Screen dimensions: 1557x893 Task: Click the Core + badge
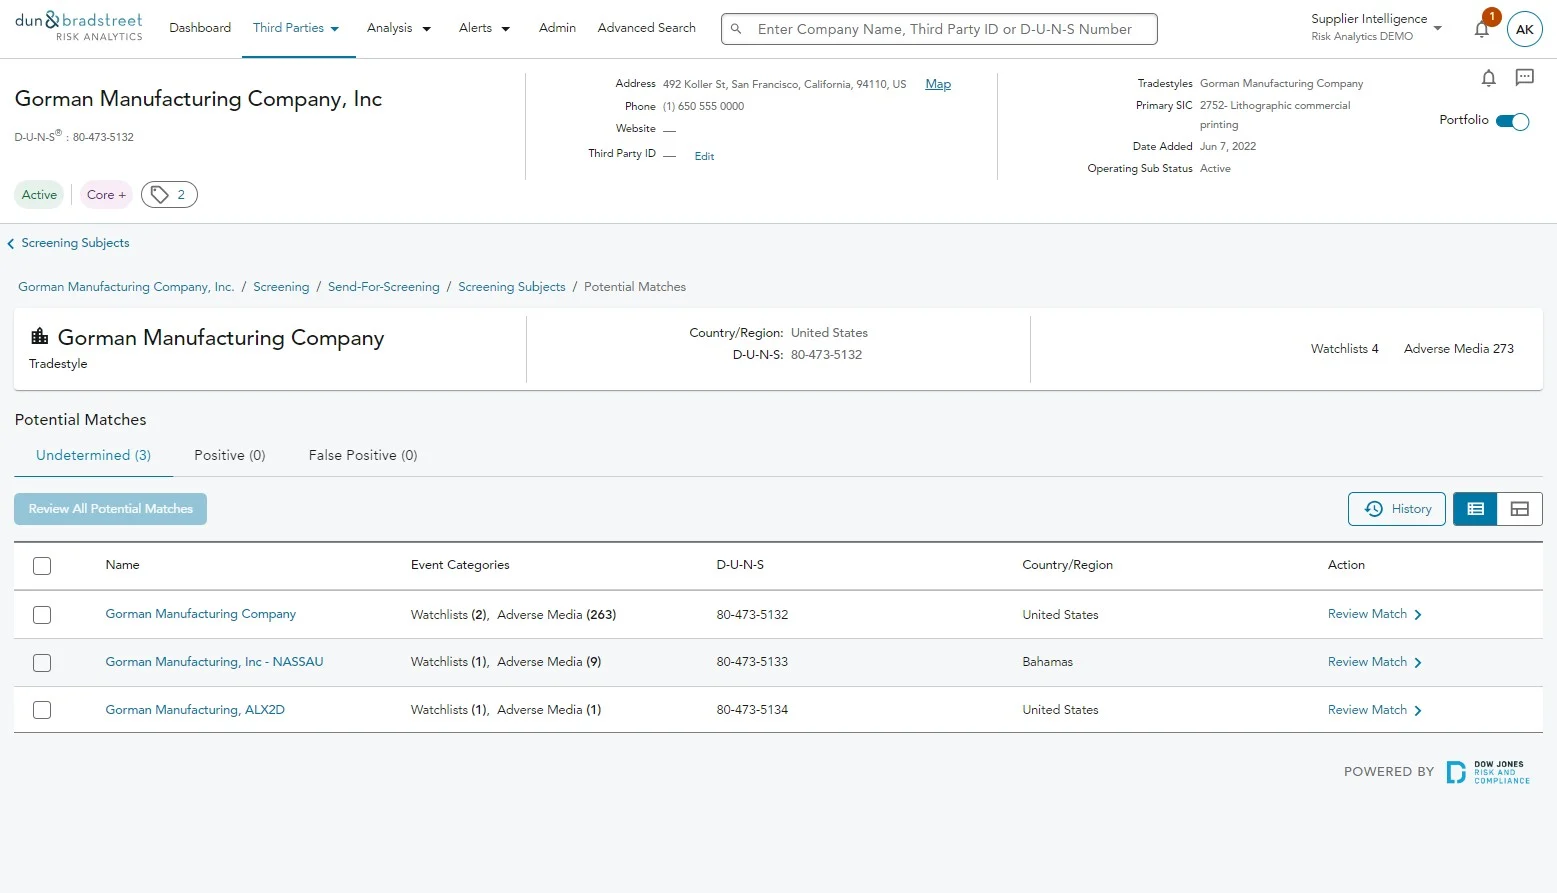tap(106, 195)
